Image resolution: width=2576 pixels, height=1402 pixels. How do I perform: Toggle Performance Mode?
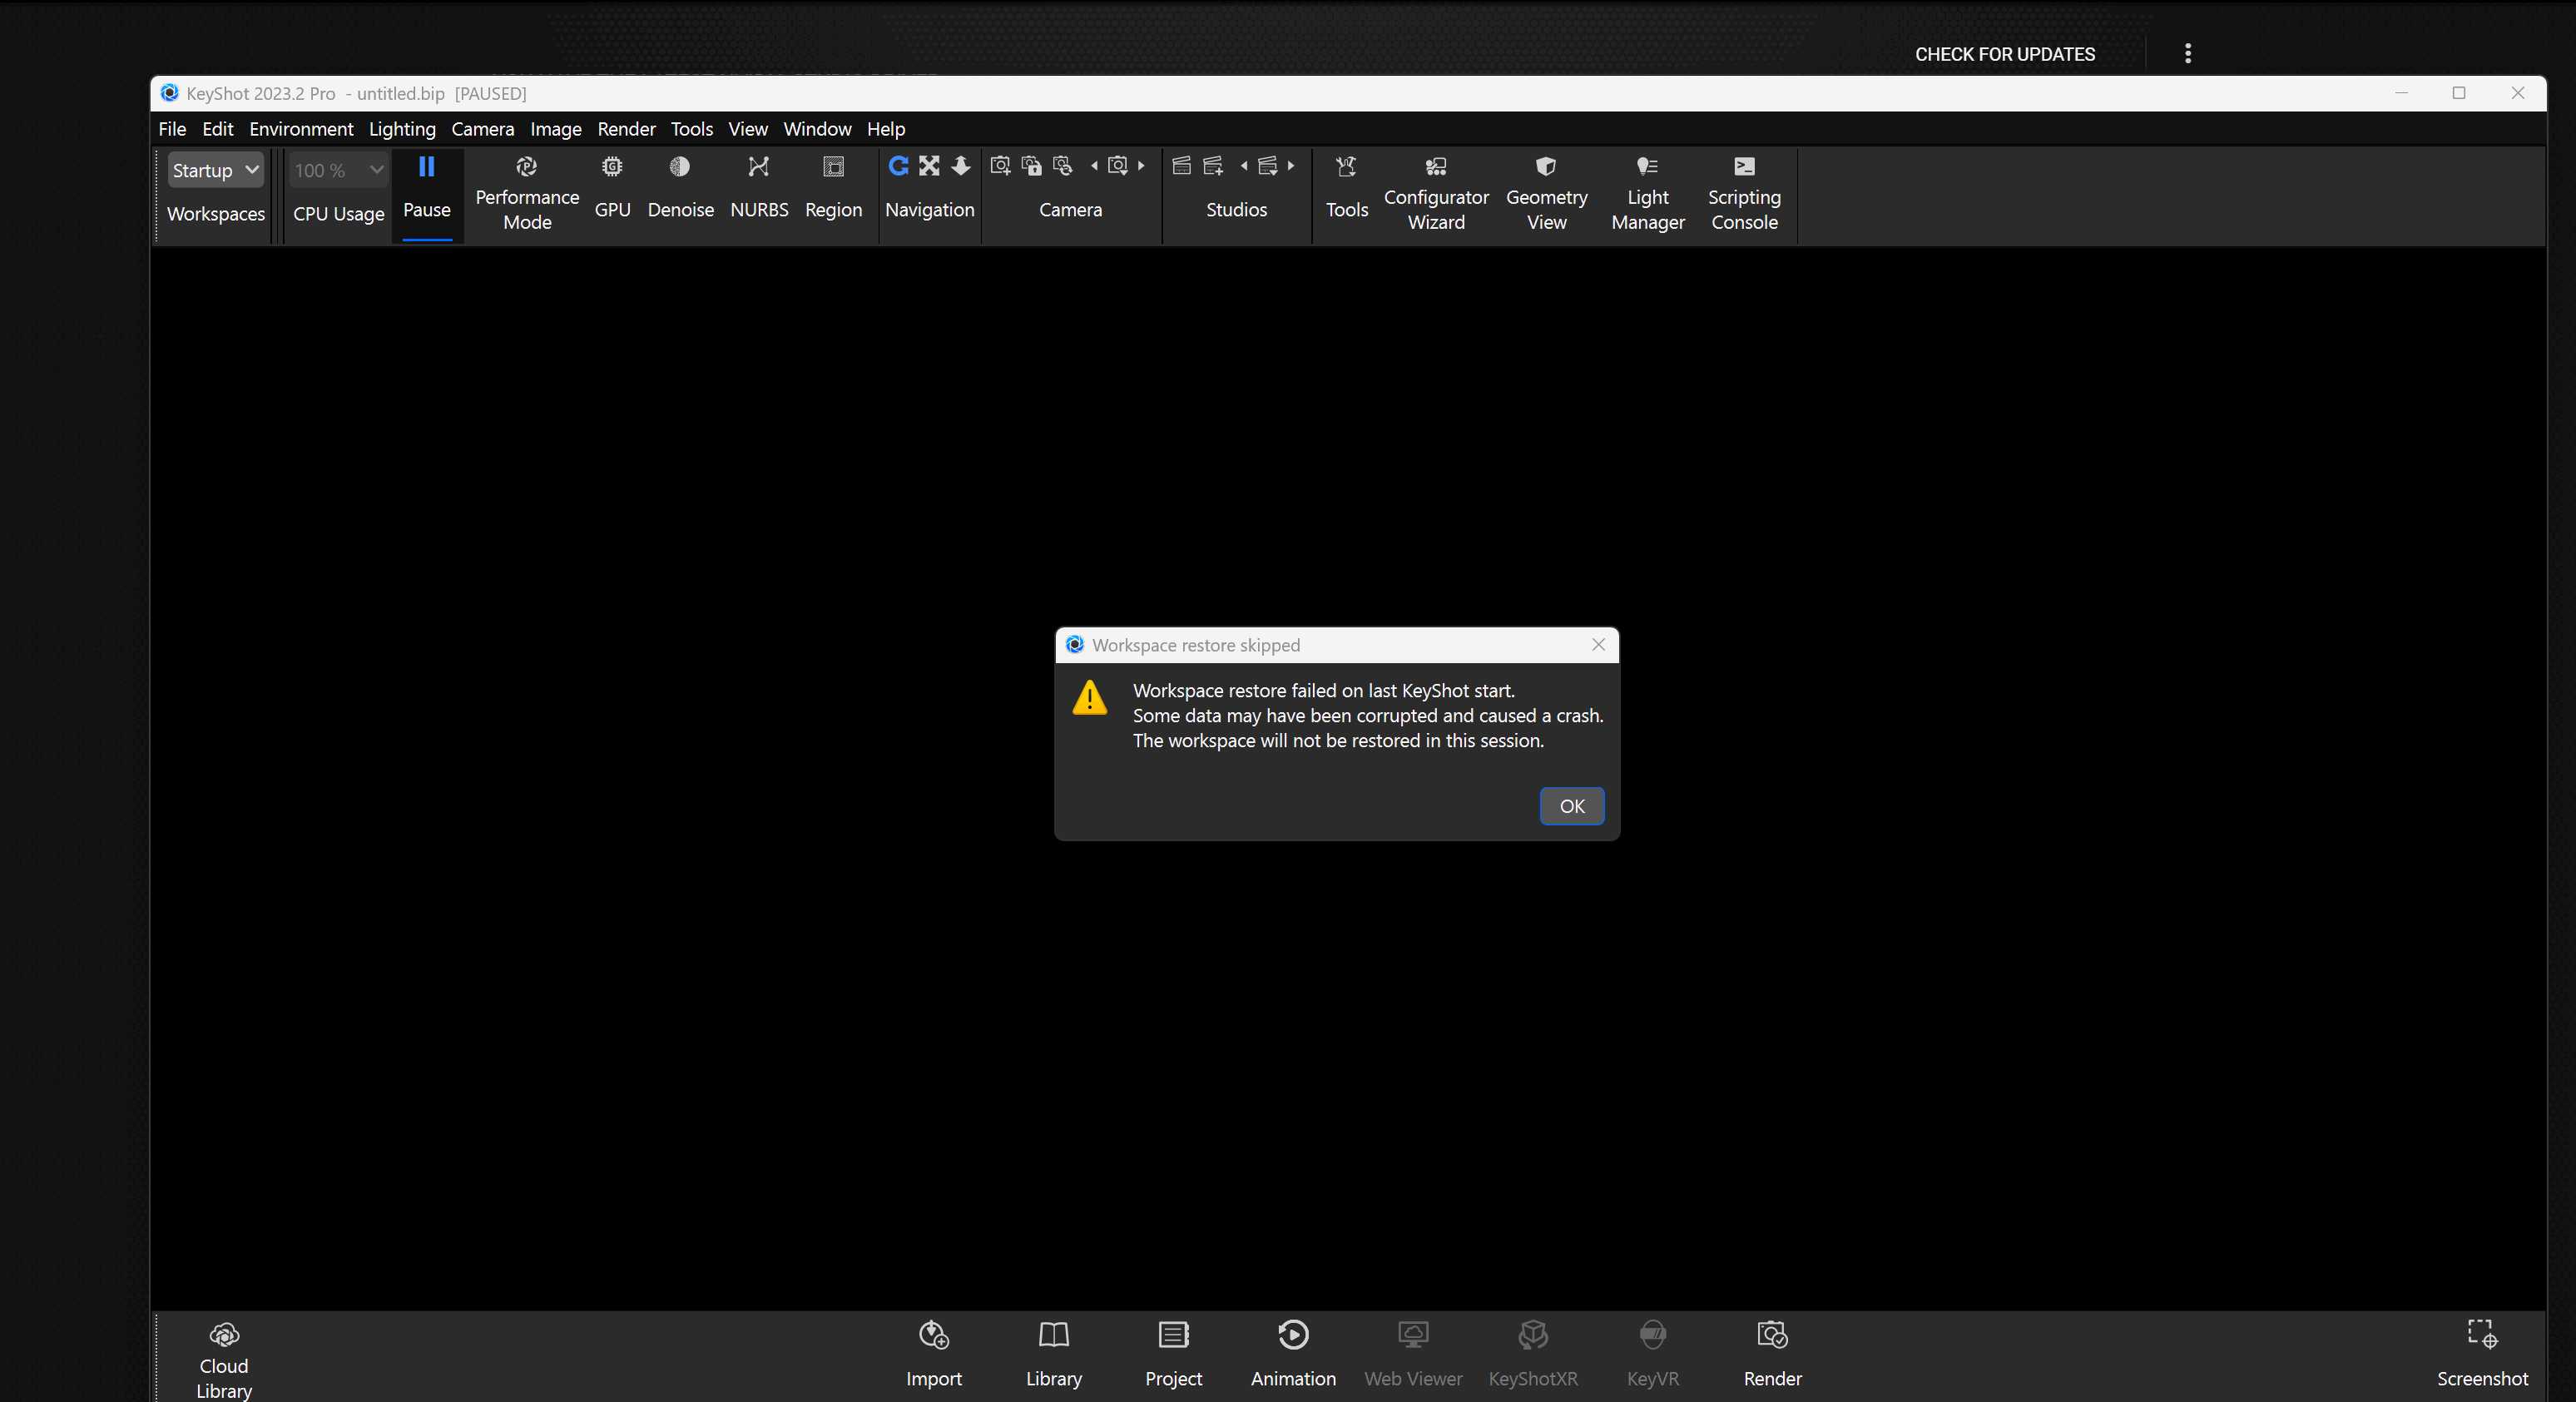pyautogui.click(x=527, y=194)
